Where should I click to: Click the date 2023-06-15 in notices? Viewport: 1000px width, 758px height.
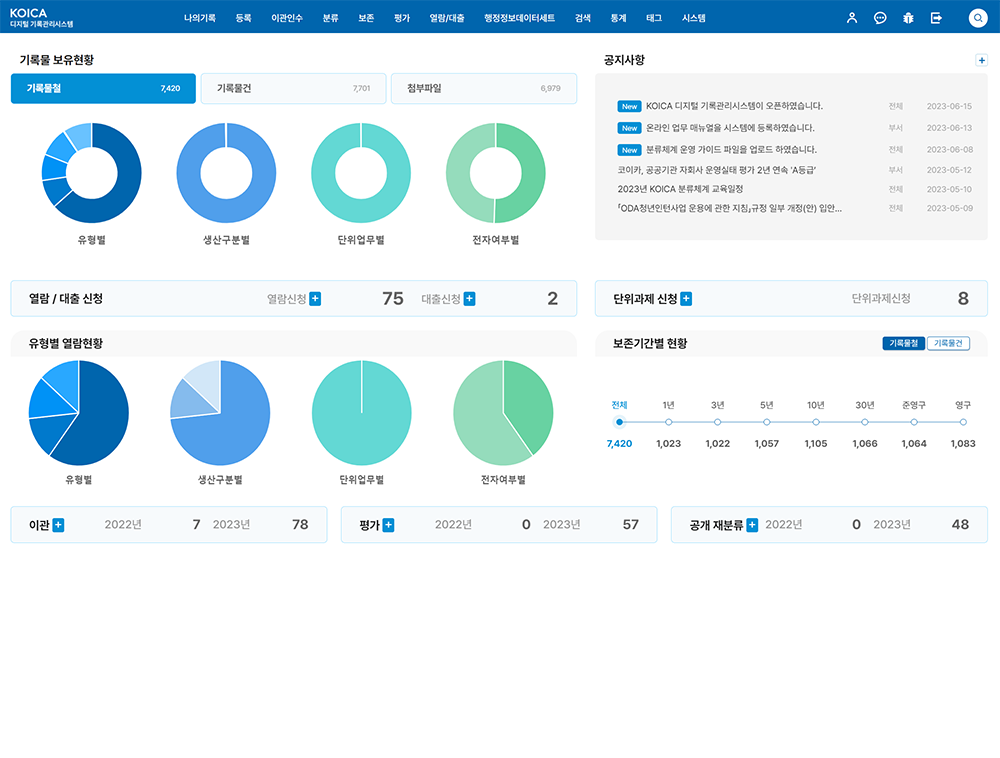[949, 106]
